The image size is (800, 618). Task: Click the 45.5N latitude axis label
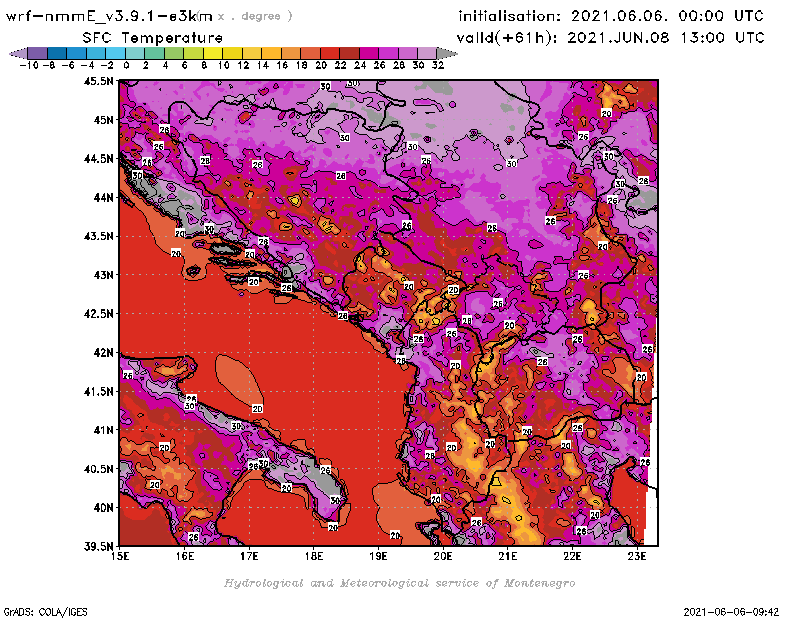tap(98, 81)
